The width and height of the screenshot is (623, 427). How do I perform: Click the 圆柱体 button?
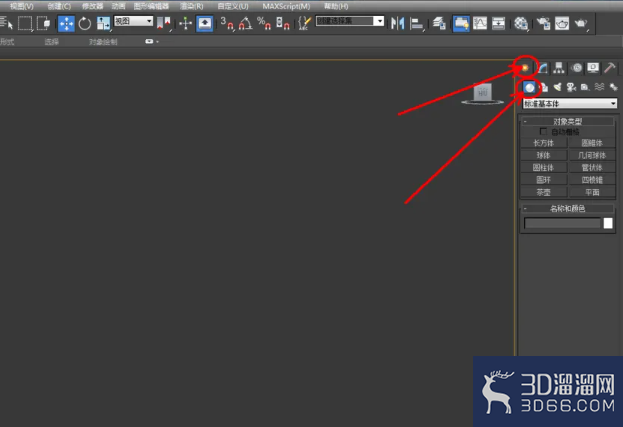pos(544,168)
